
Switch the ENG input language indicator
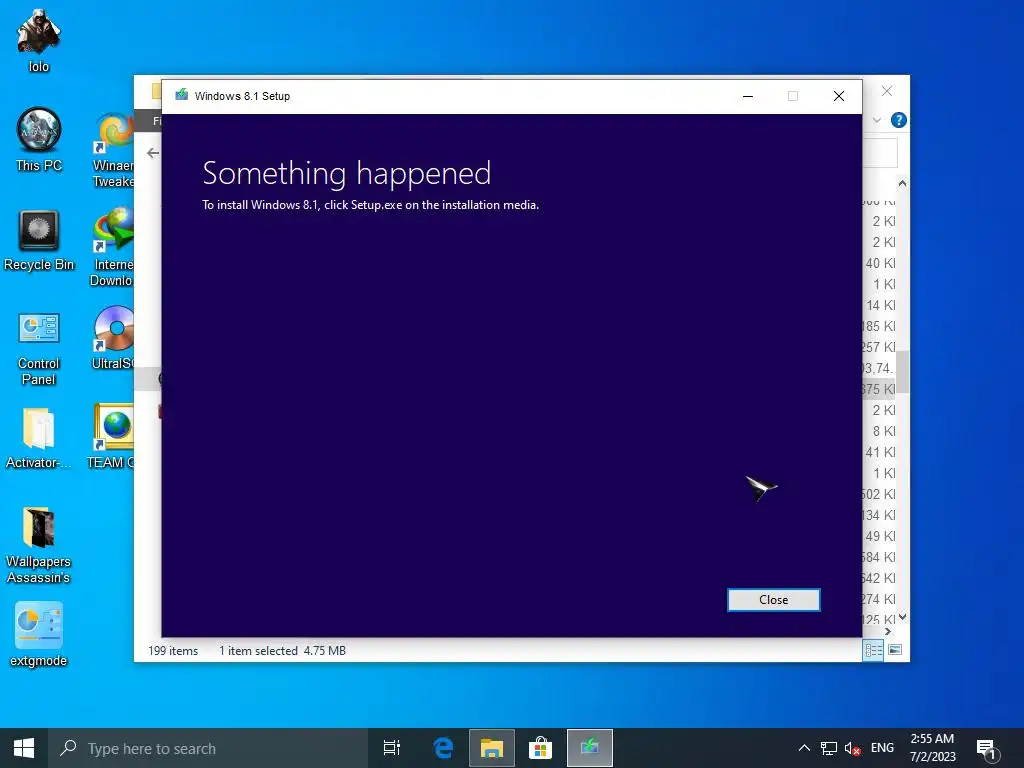[882, 748]
